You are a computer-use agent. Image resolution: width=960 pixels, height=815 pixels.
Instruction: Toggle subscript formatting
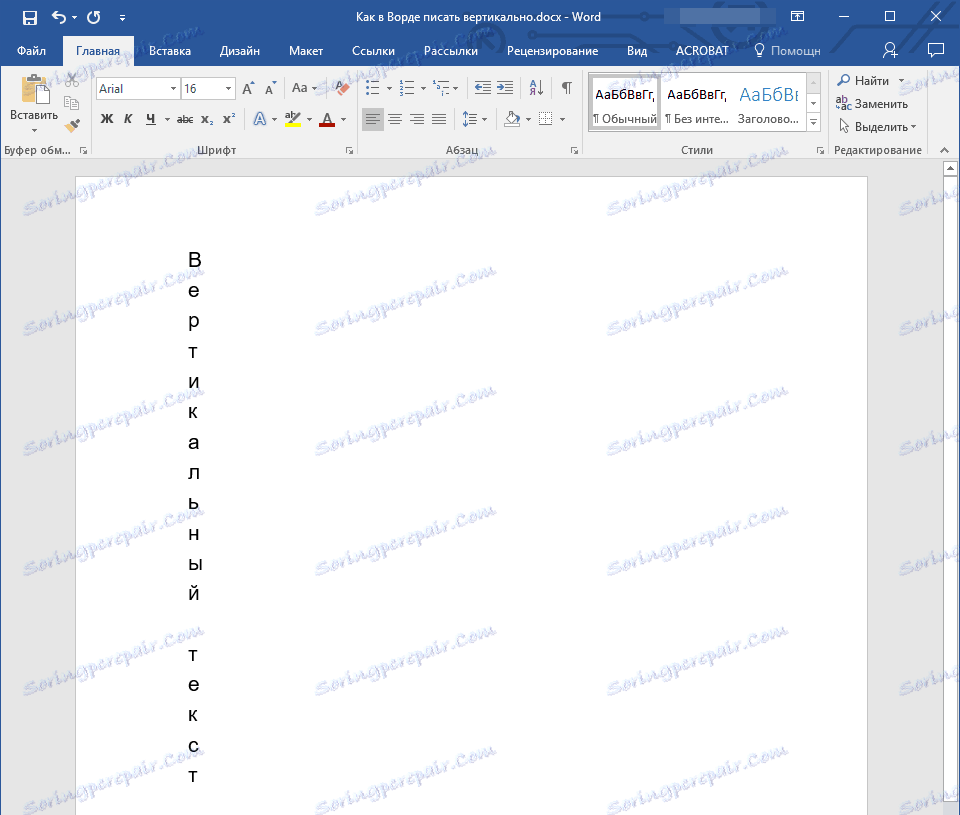tap(208, 119)
